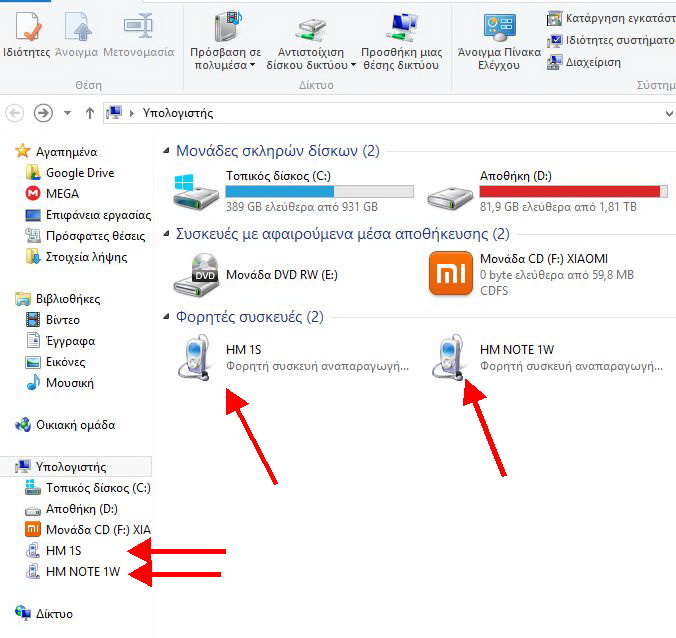The height and width of the screenshot is (638, 676).
Task: Open Πρόσβαση σε πολυμέσα media access
Action: click(225, 41)
